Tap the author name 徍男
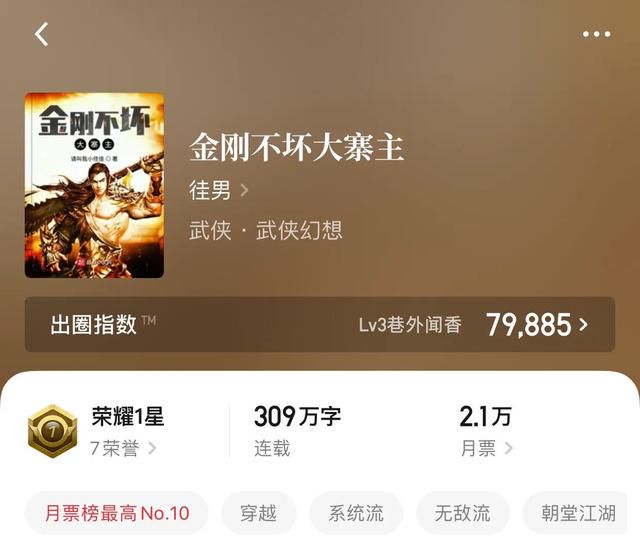The width and height of the screenshot is (640, 551). point(210,190)
